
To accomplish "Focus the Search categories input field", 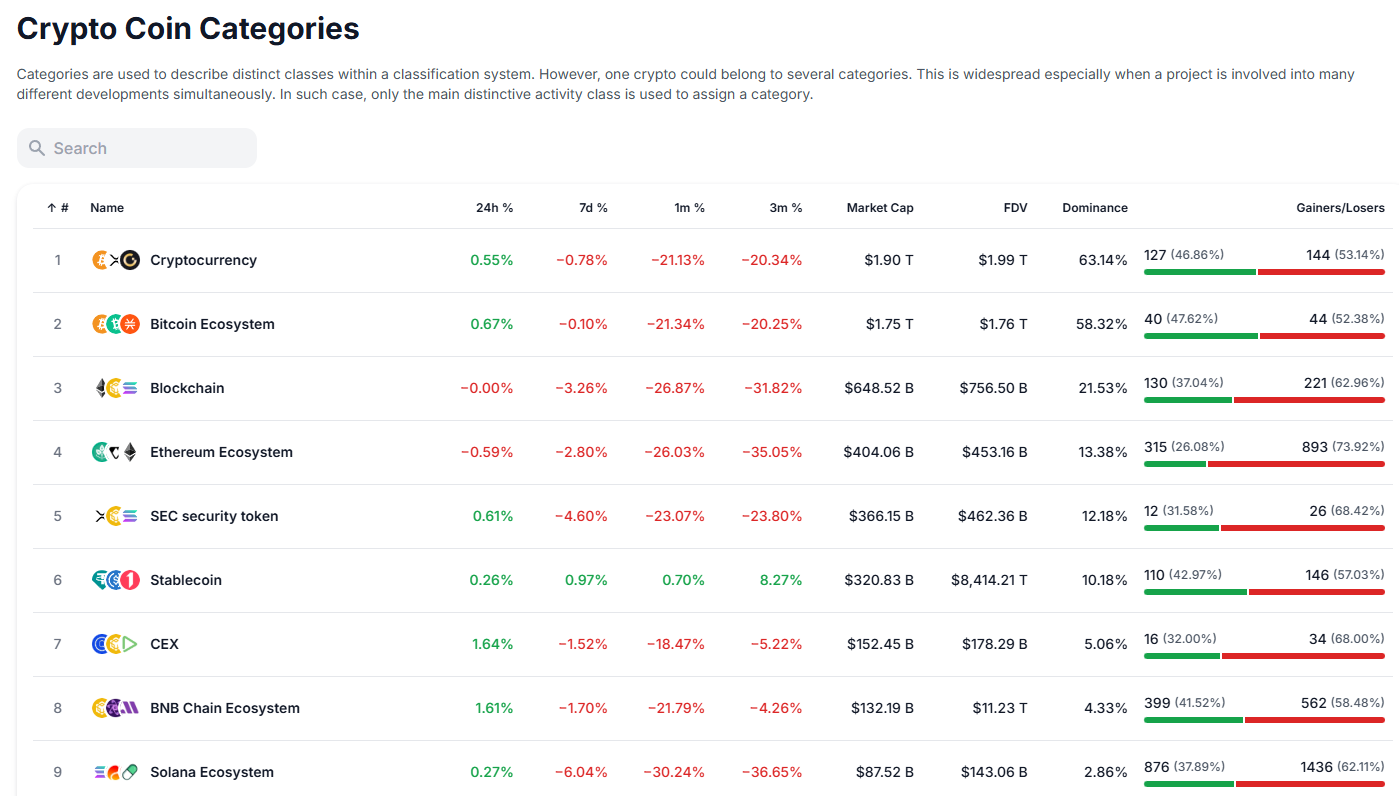I will [150, 148].
